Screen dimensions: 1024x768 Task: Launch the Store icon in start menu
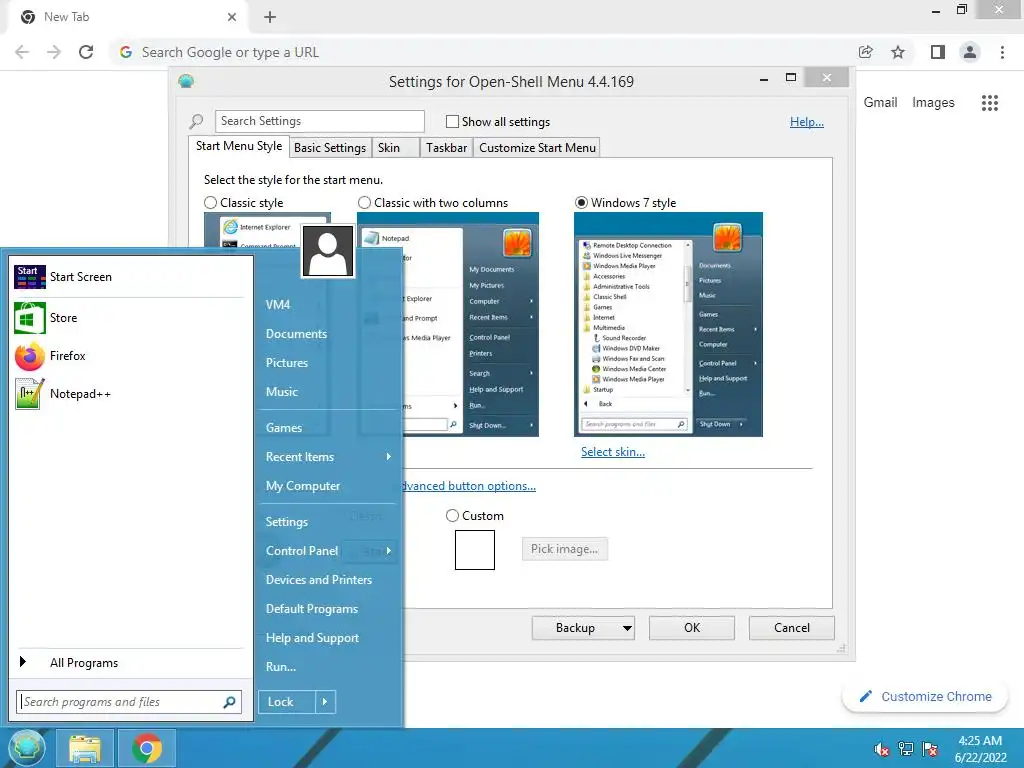[29, 318]
